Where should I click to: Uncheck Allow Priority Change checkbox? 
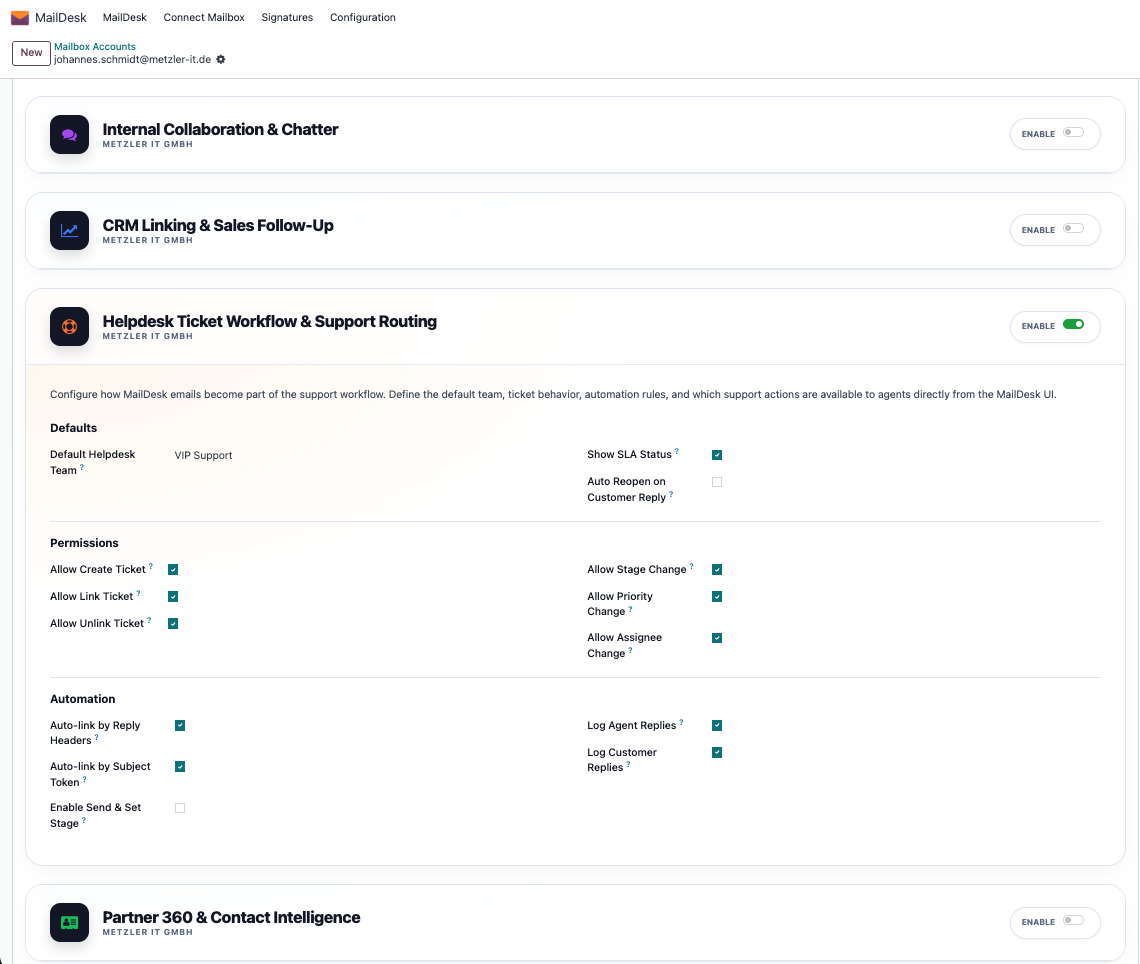[717, 597]
